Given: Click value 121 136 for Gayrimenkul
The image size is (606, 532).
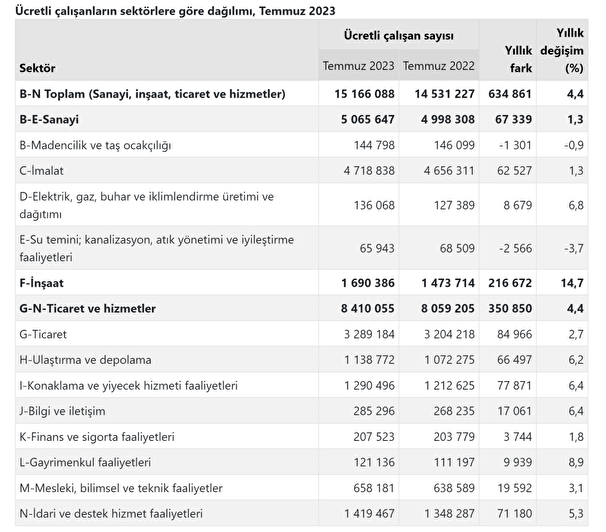Looking at the screenshot, I should 374,462.
